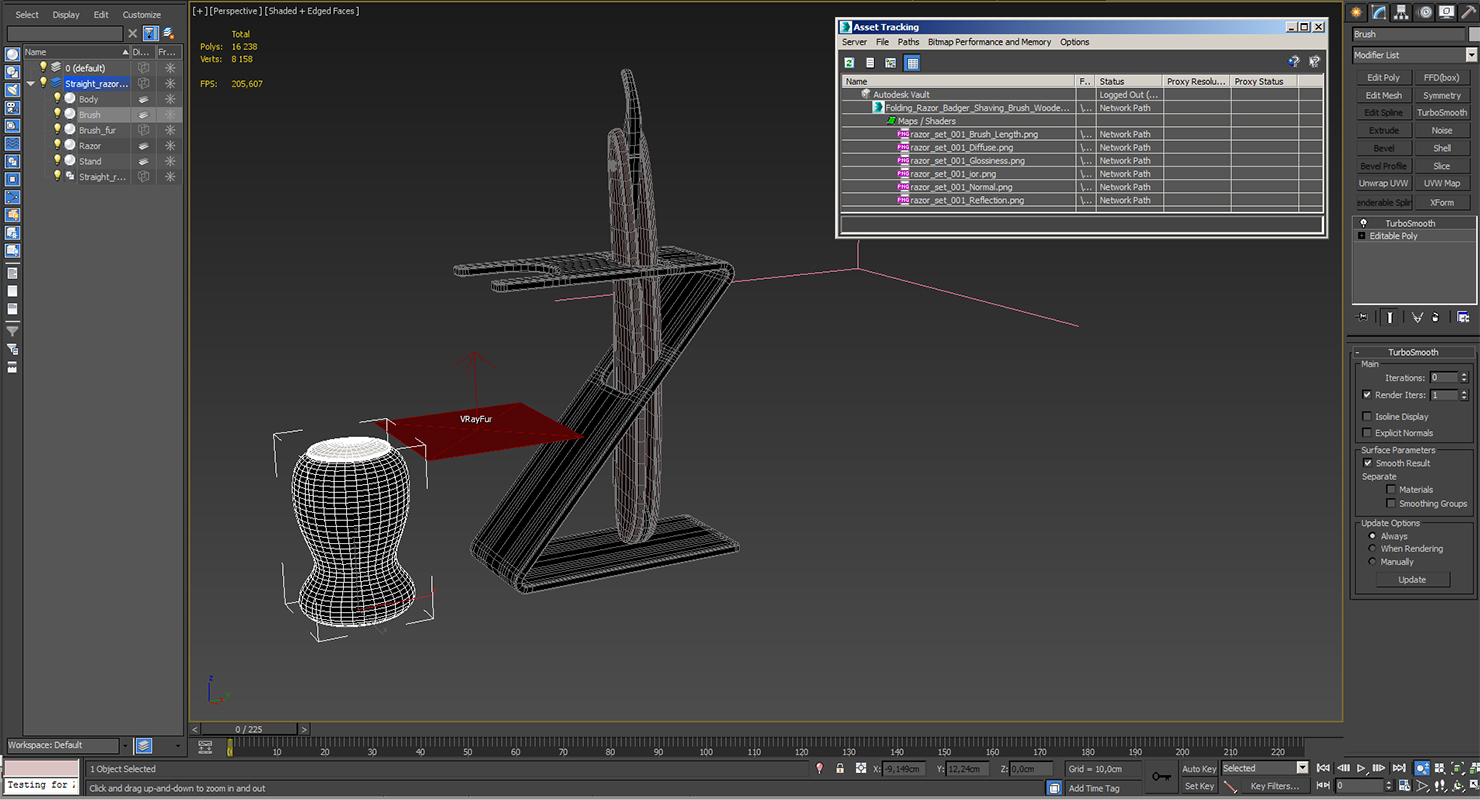Click Display Lights filter in Scene Explorer
Viewport: 1480px width, 800px height.
pos(12,90)
